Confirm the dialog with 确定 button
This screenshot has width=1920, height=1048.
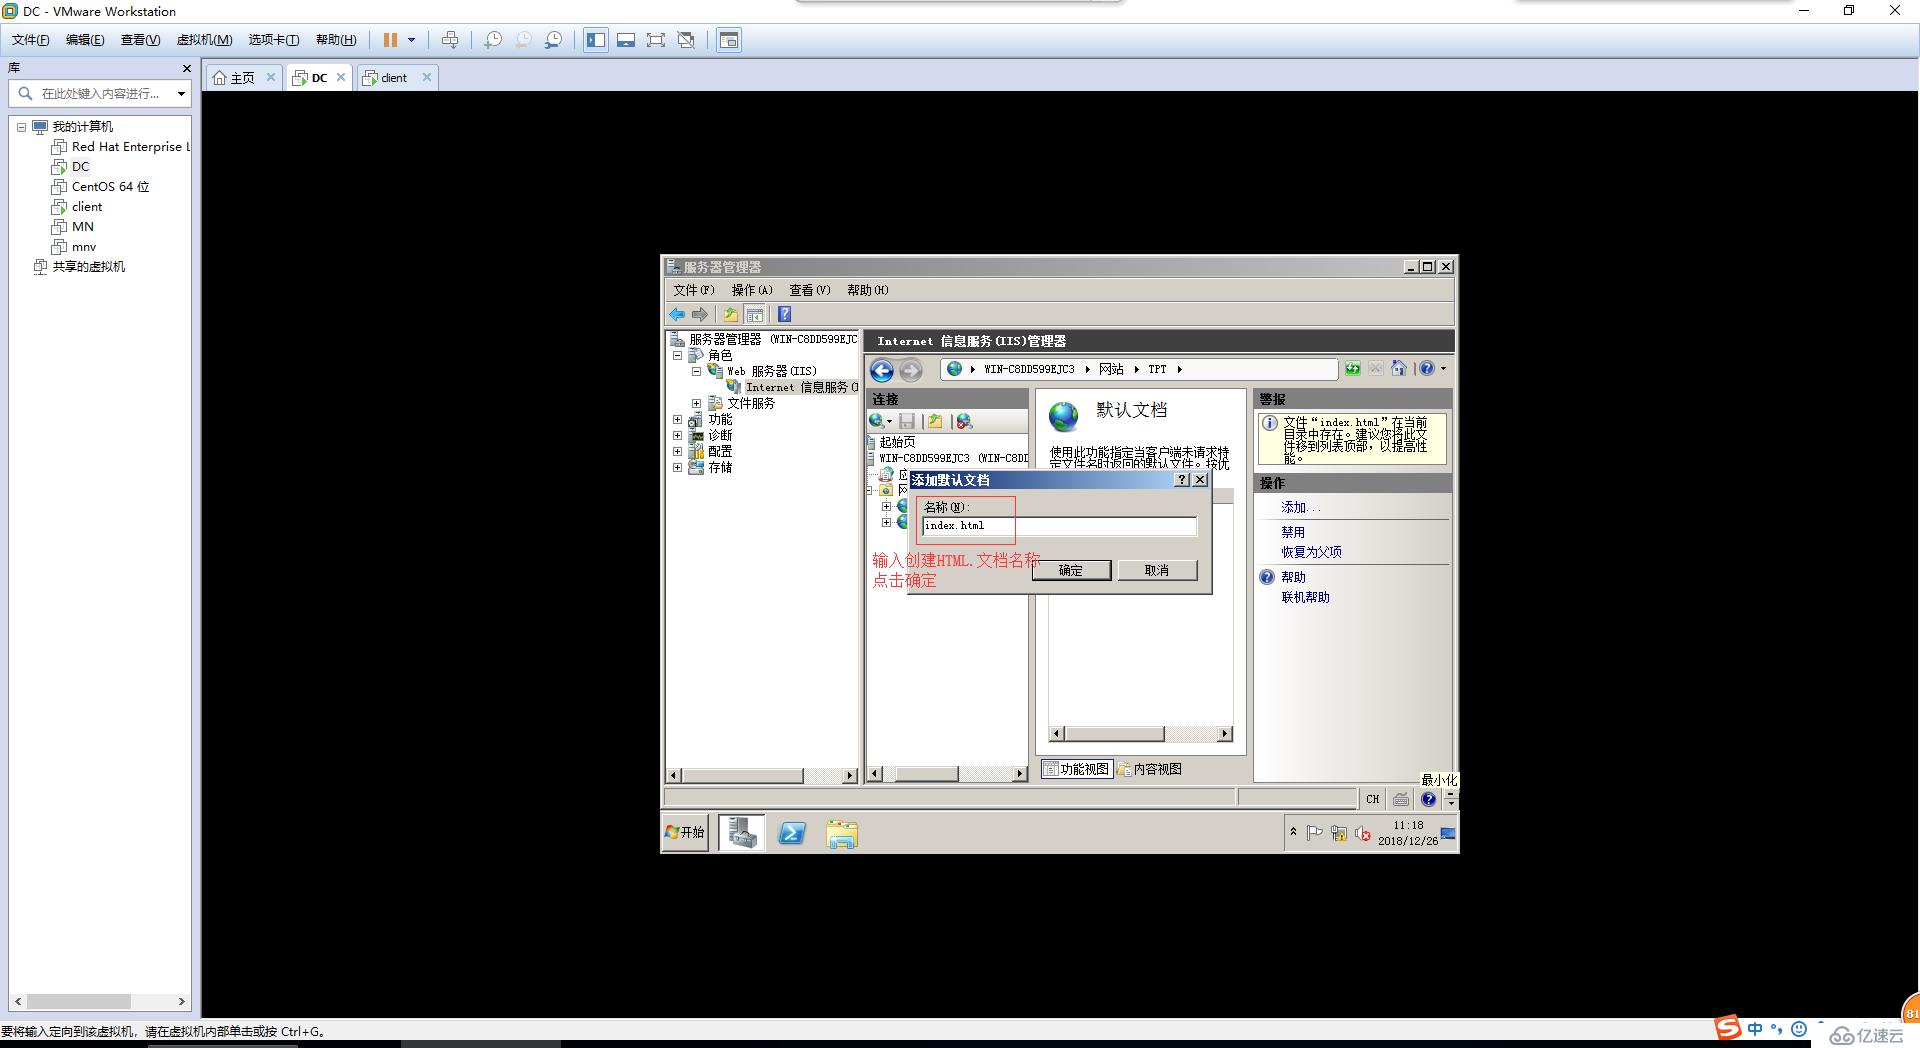pyautogui.click(x=1071, y=570)
